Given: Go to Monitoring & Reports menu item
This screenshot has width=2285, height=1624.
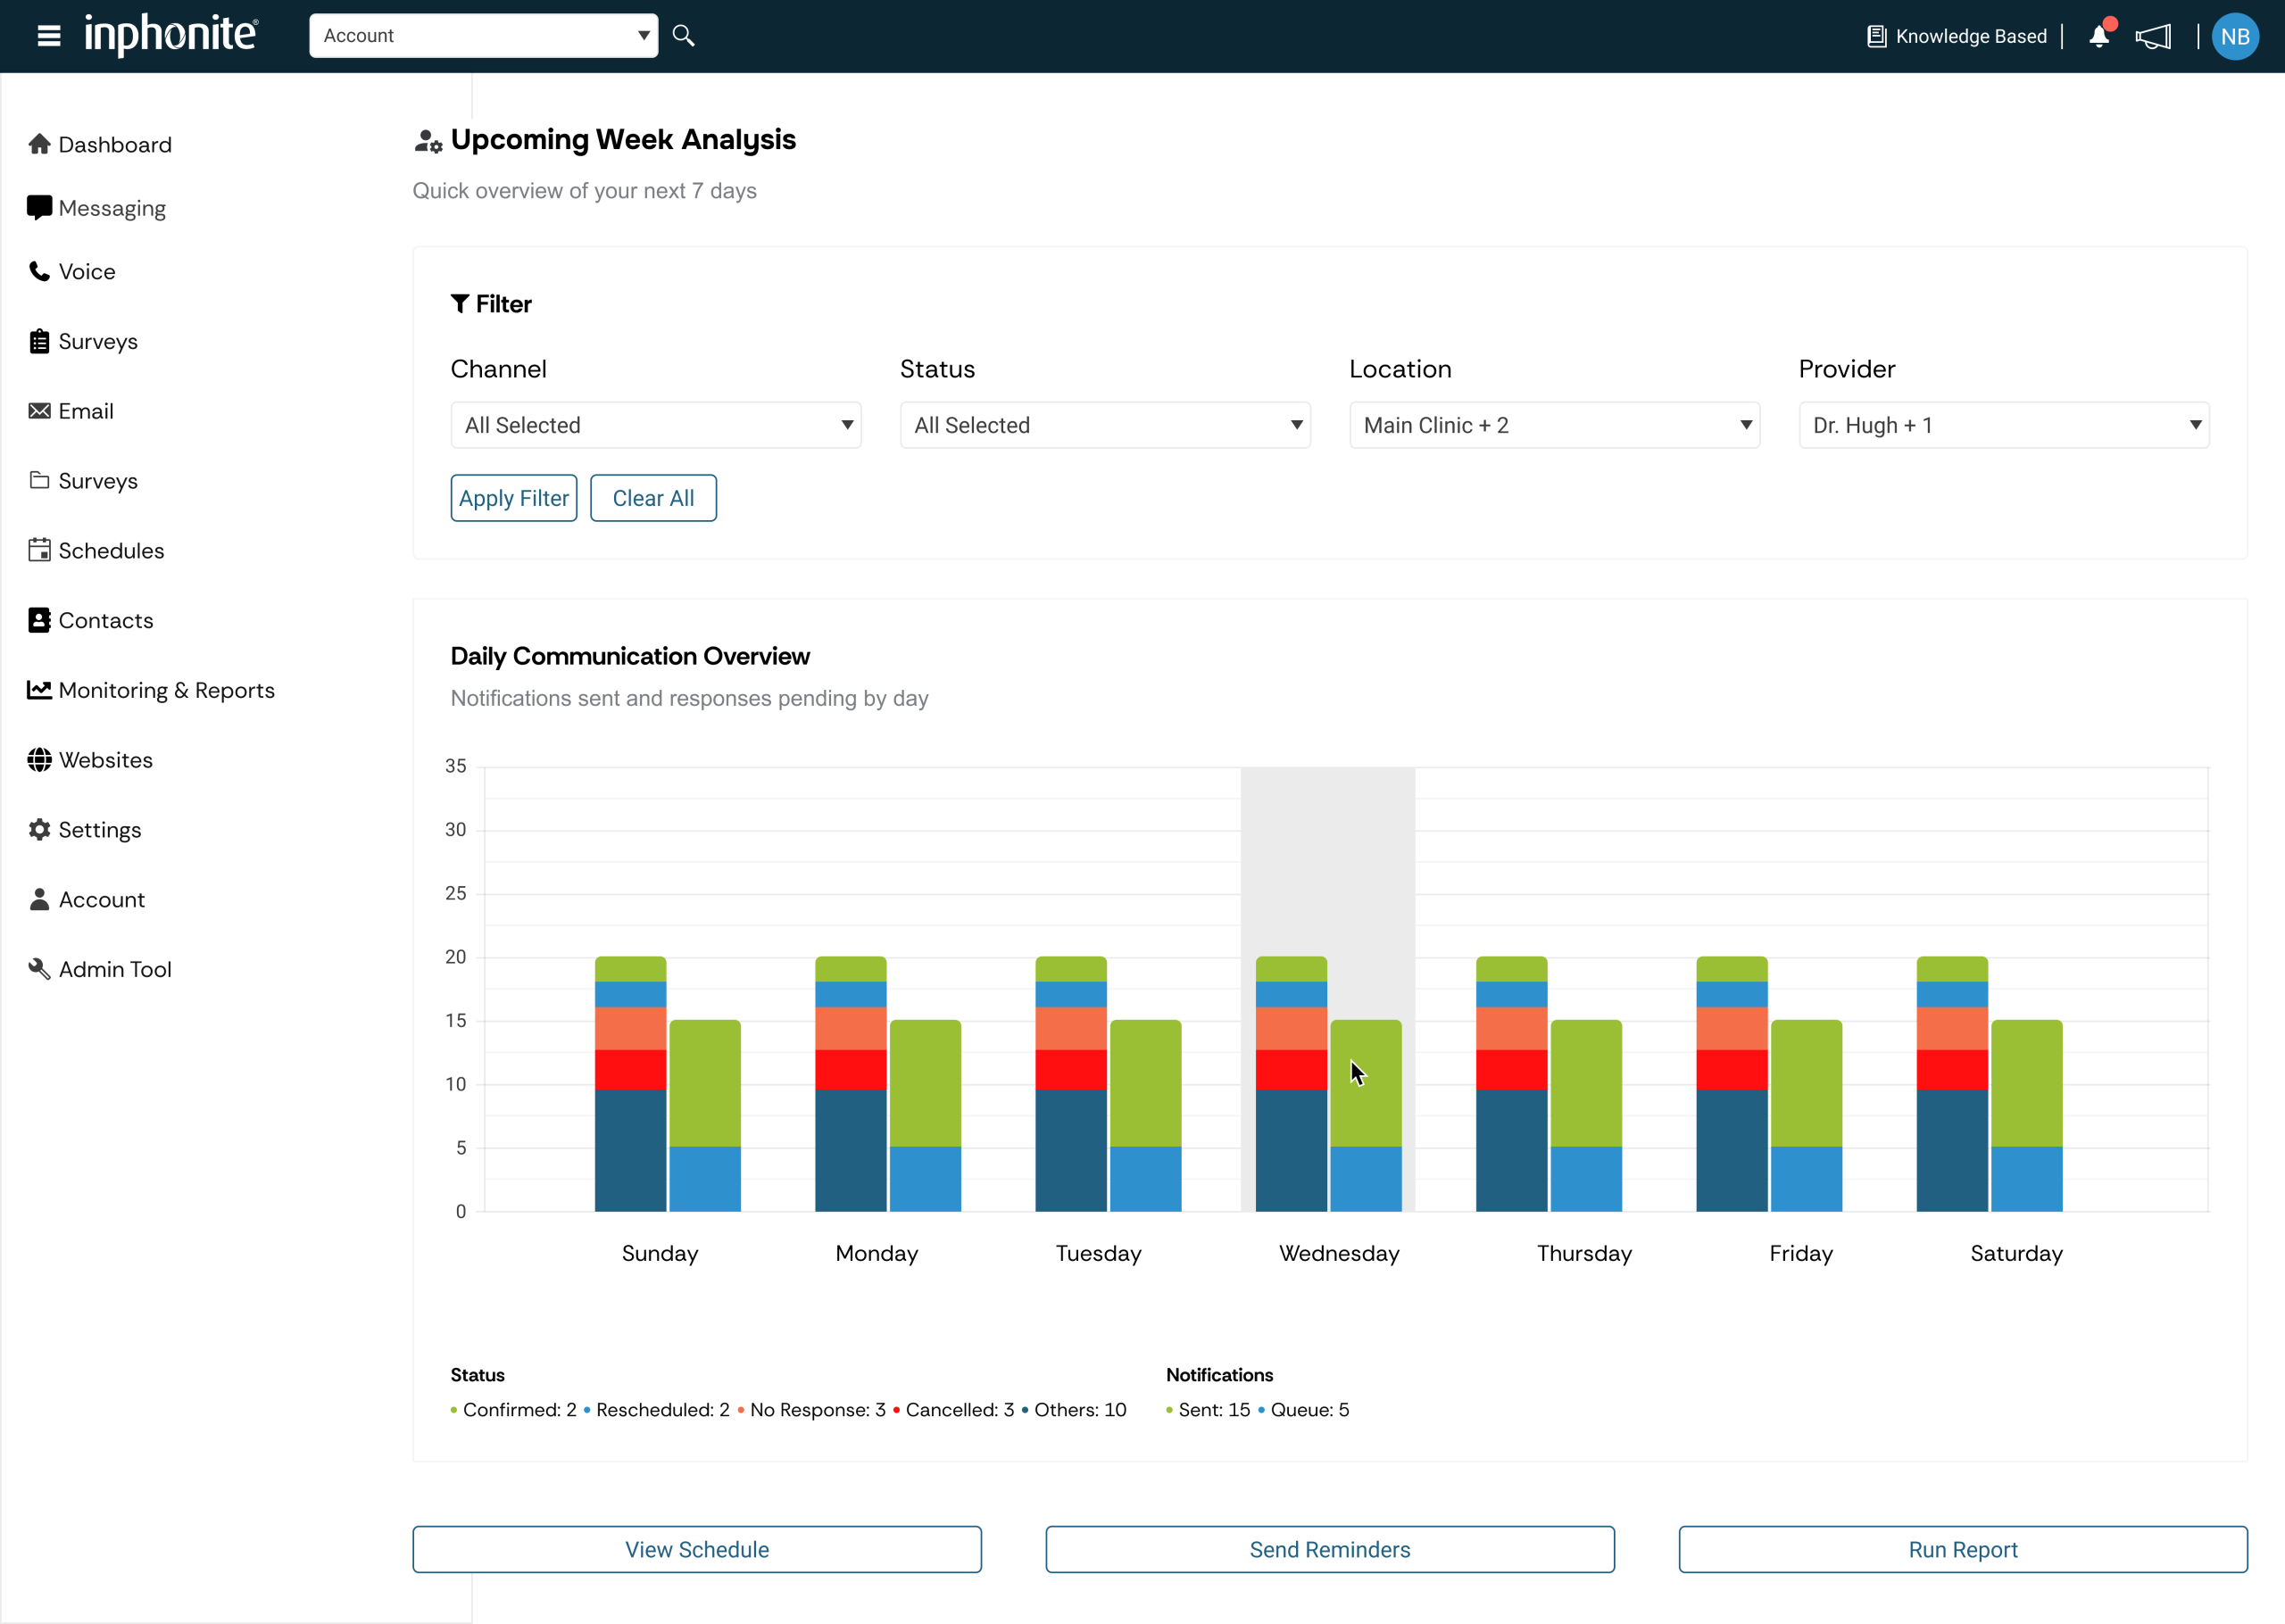Looking at the screenshot, I should tap(166, 690).
